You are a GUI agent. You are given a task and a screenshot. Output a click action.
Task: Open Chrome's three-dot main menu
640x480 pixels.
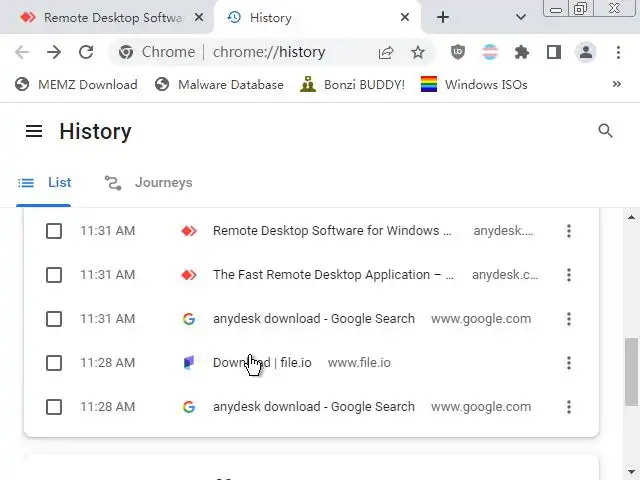pyautogui.click(x=618, y=52)
